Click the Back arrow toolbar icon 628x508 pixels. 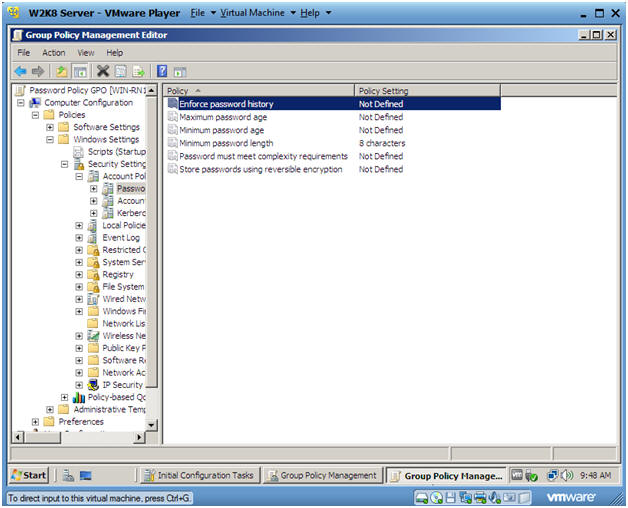tap(20, 72)
